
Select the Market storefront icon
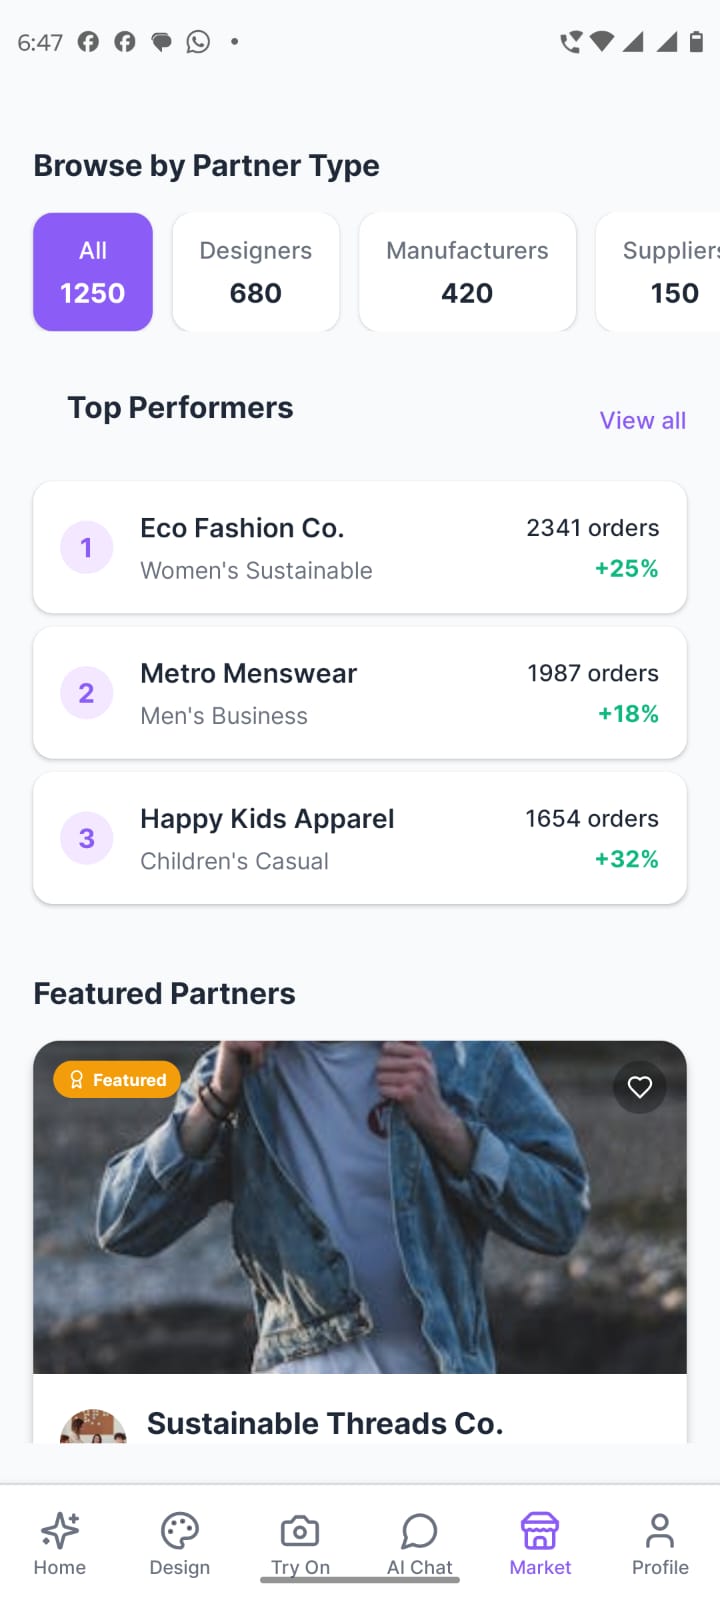pyautogui.click(x=540, y=1531)
